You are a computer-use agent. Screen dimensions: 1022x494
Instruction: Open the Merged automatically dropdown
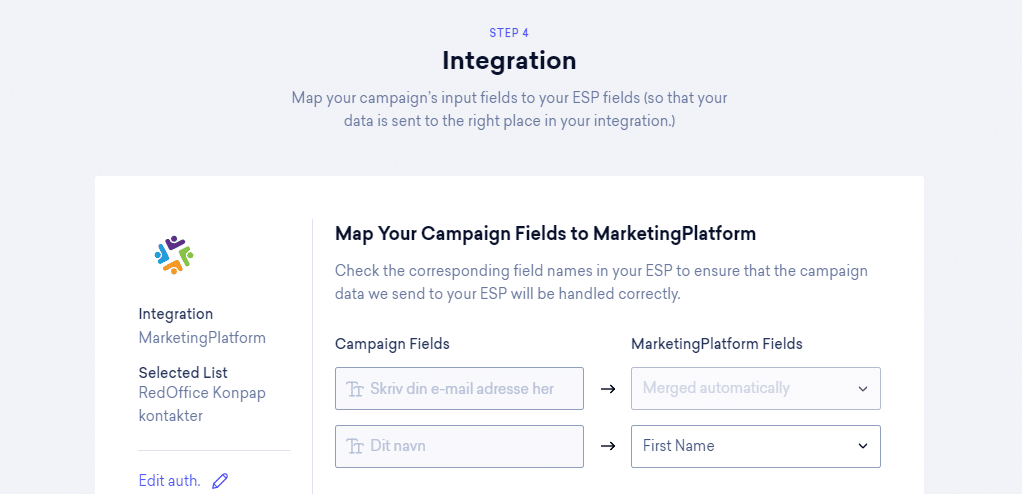tap(755, 388)
